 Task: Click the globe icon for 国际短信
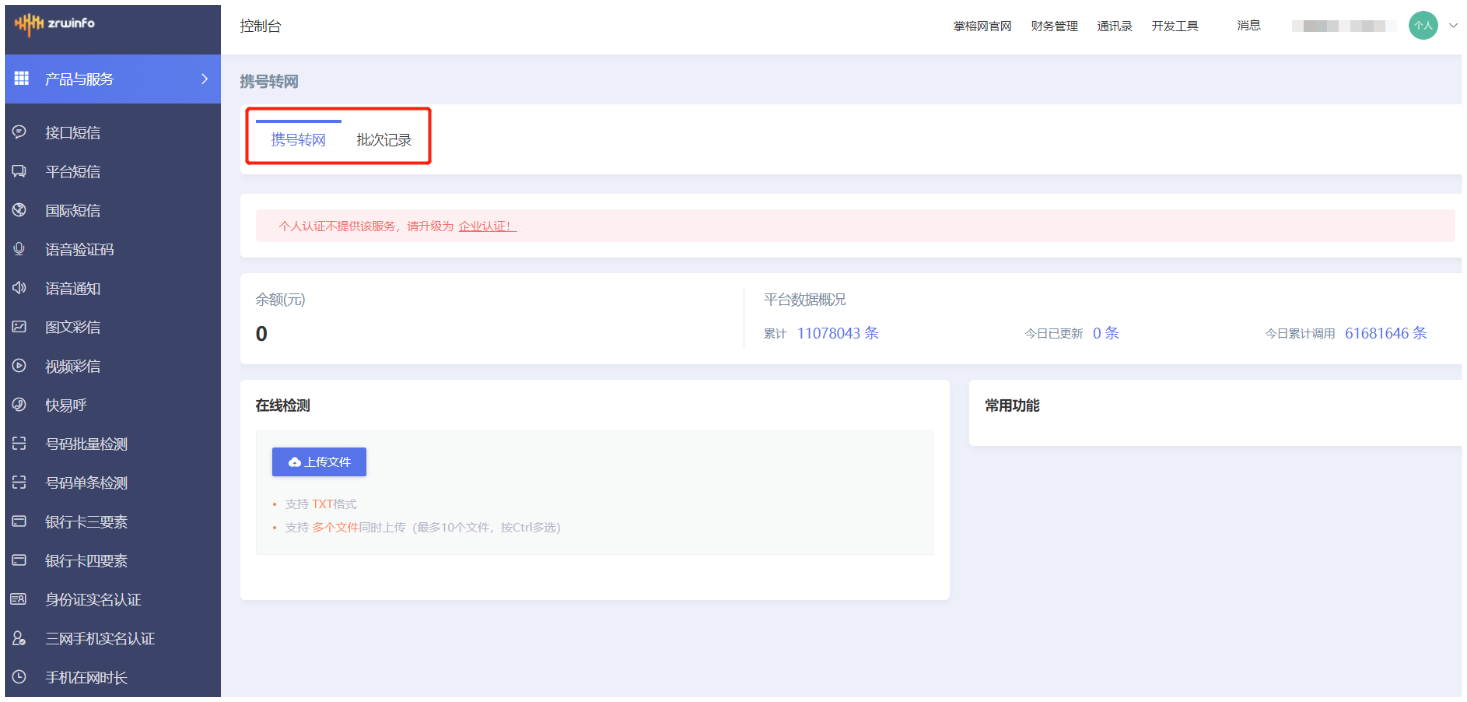[18, 210]
